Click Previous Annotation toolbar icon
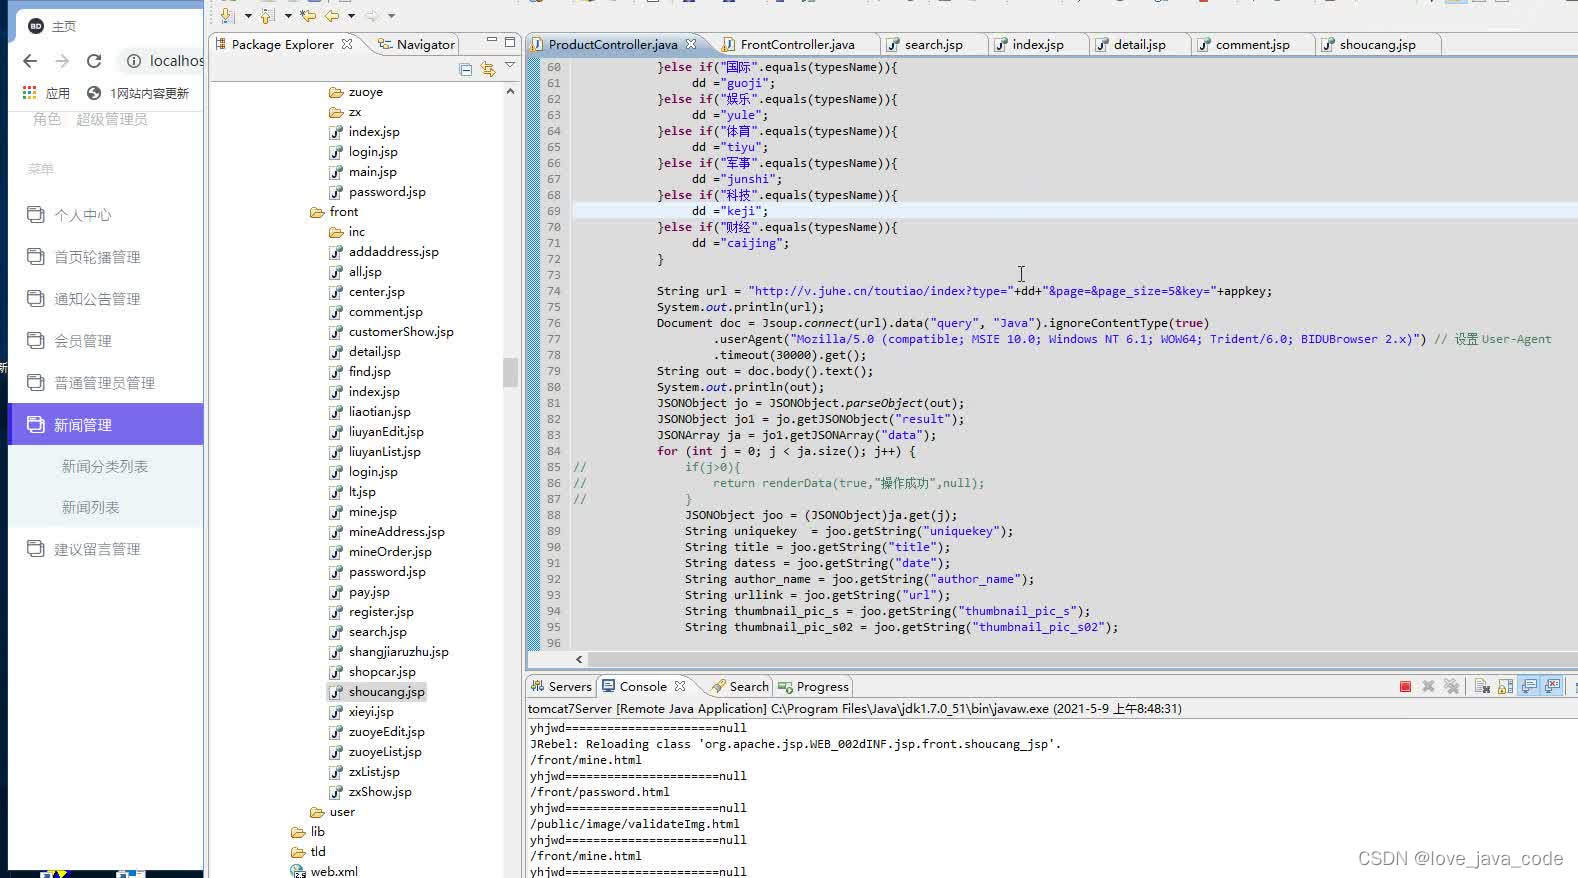The height and width of the screenshot is (878, 1578). click(x=267, y=15)
